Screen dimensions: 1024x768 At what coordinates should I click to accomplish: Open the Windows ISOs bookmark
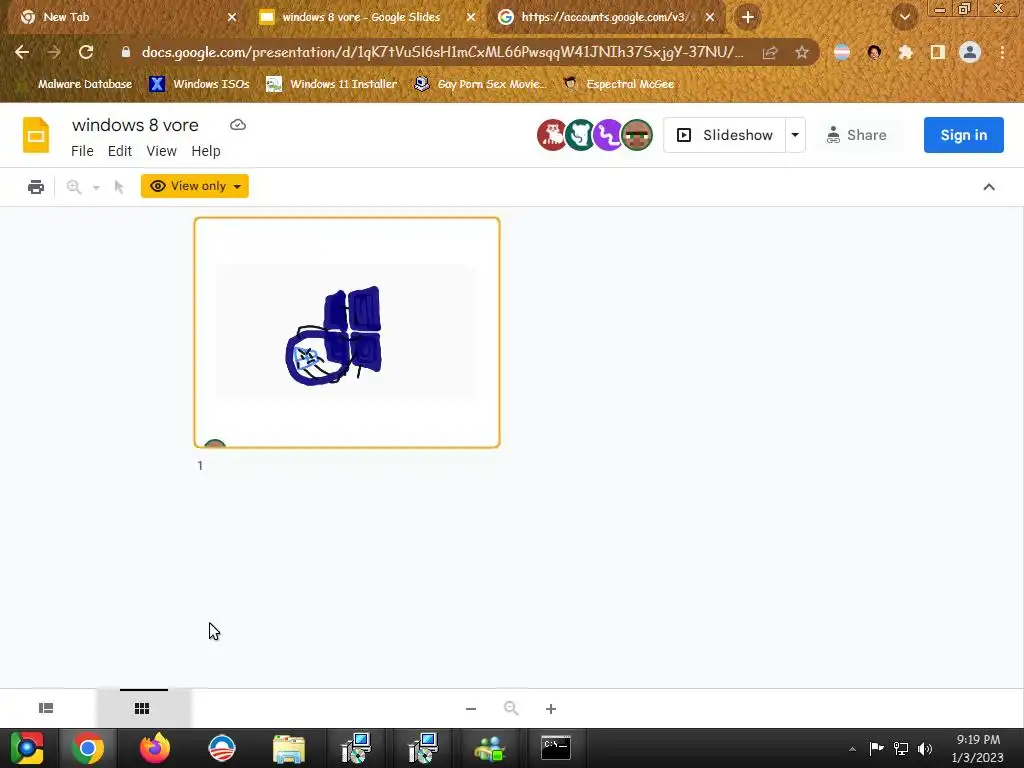pyautogui.click(x=199, y=84)
